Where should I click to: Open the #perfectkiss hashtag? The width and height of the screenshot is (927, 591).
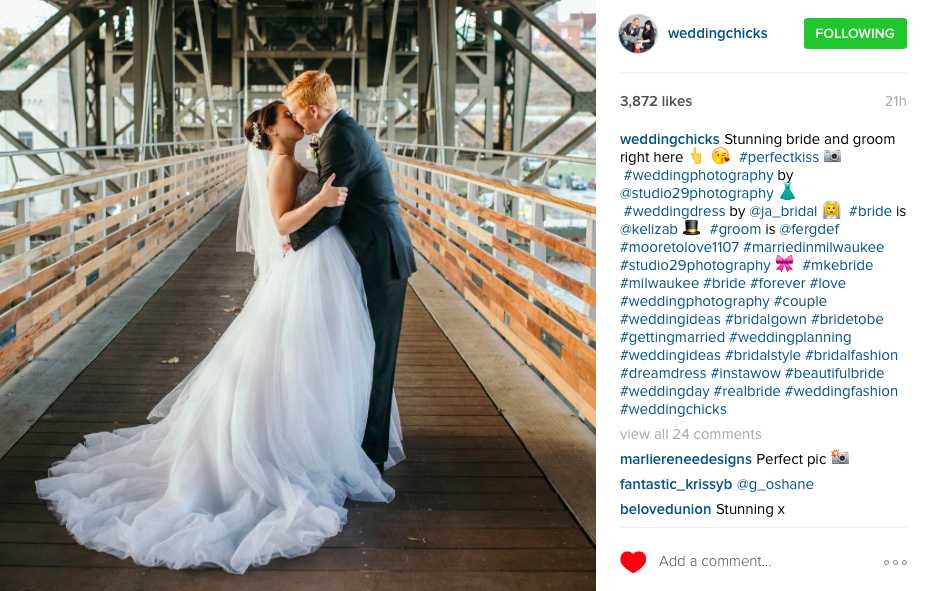[779, 157]
